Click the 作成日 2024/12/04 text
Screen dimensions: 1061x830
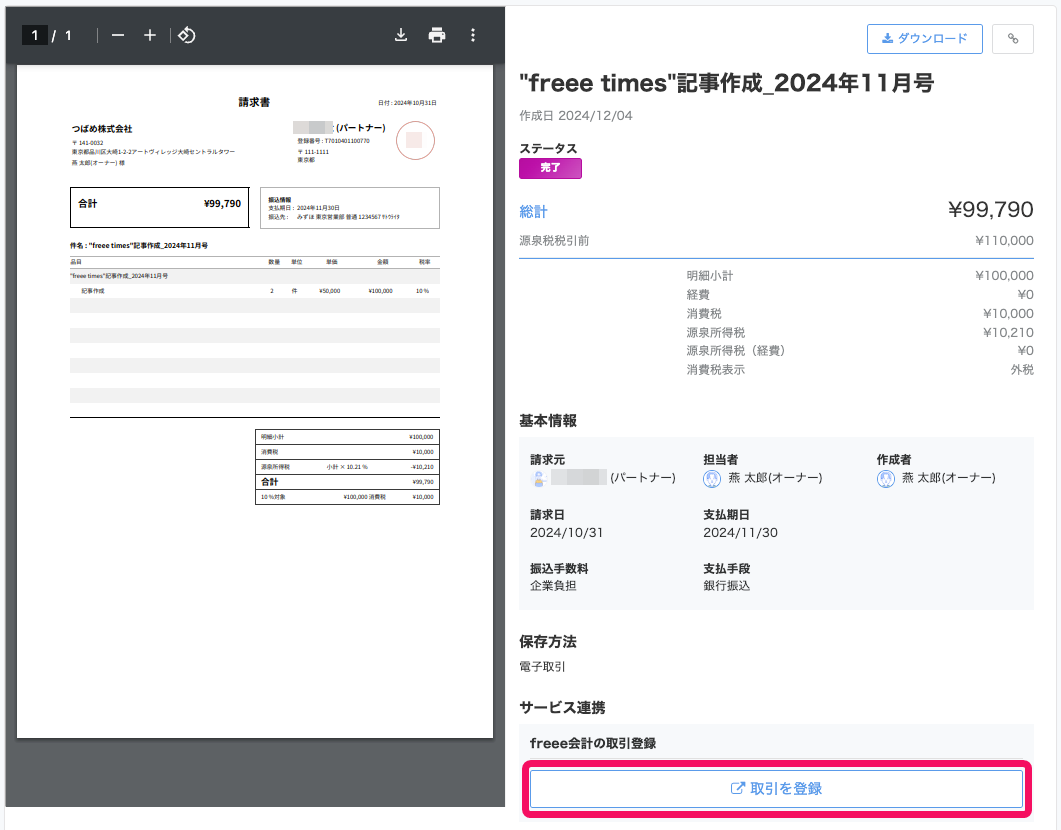[x=576, y=116]
